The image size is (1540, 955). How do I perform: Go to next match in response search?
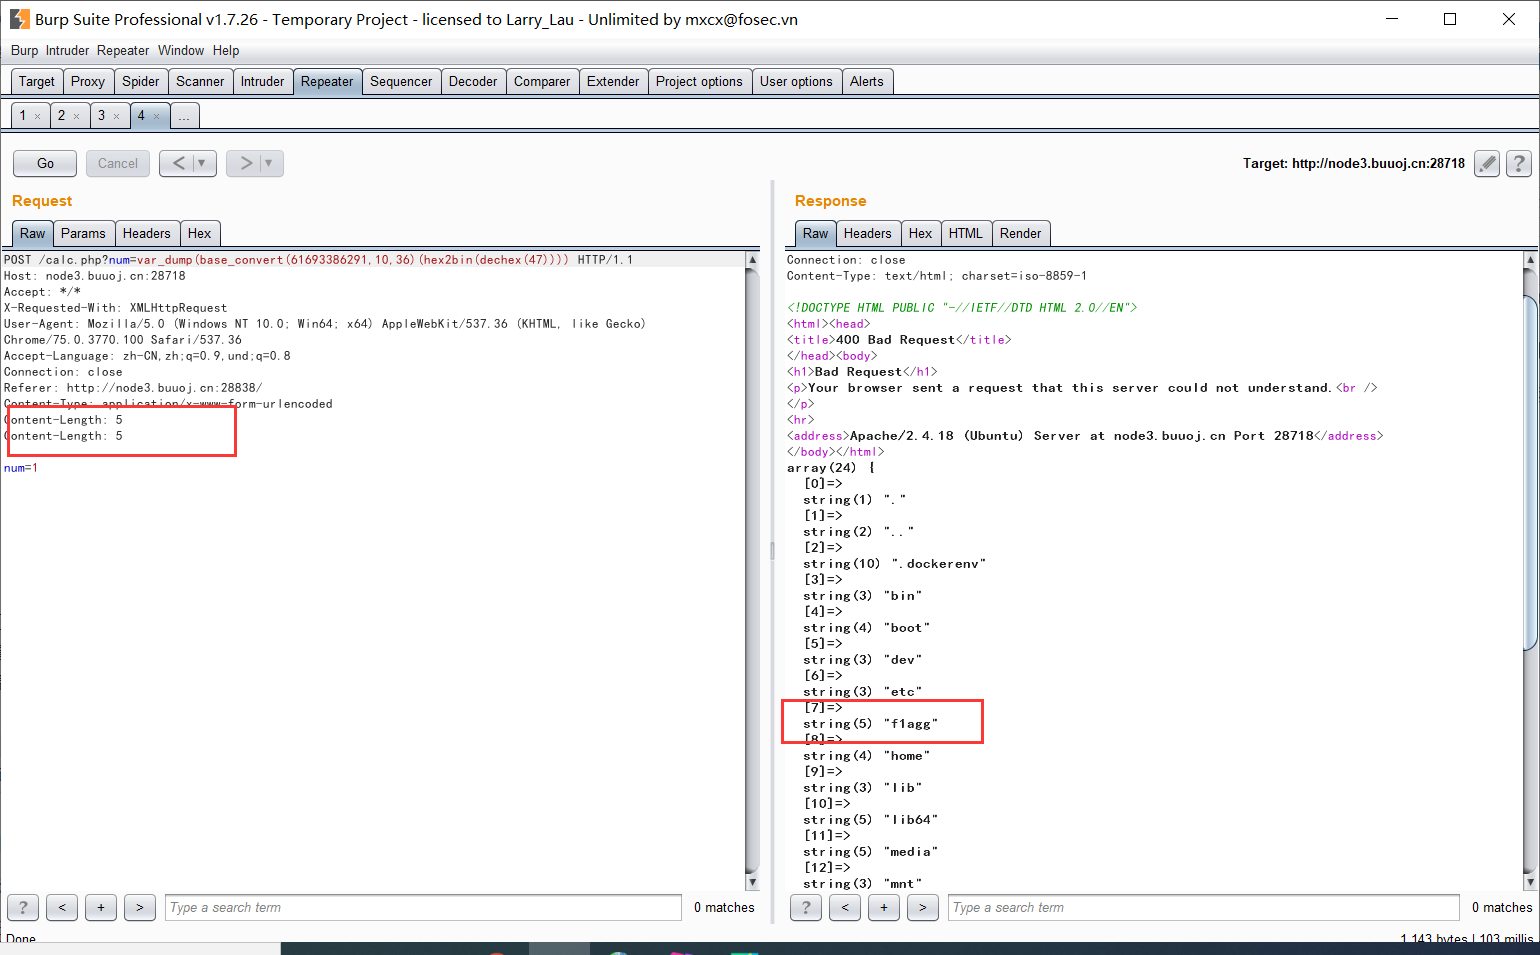923,907
